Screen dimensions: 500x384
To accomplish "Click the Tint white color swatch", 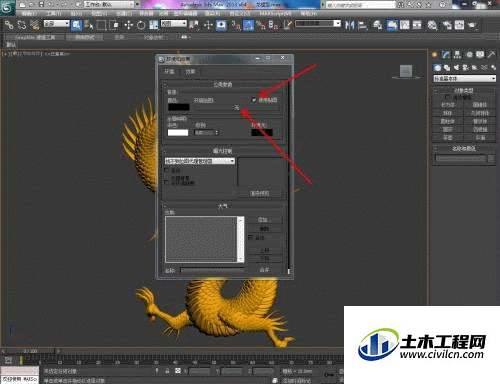I will 178,133.
